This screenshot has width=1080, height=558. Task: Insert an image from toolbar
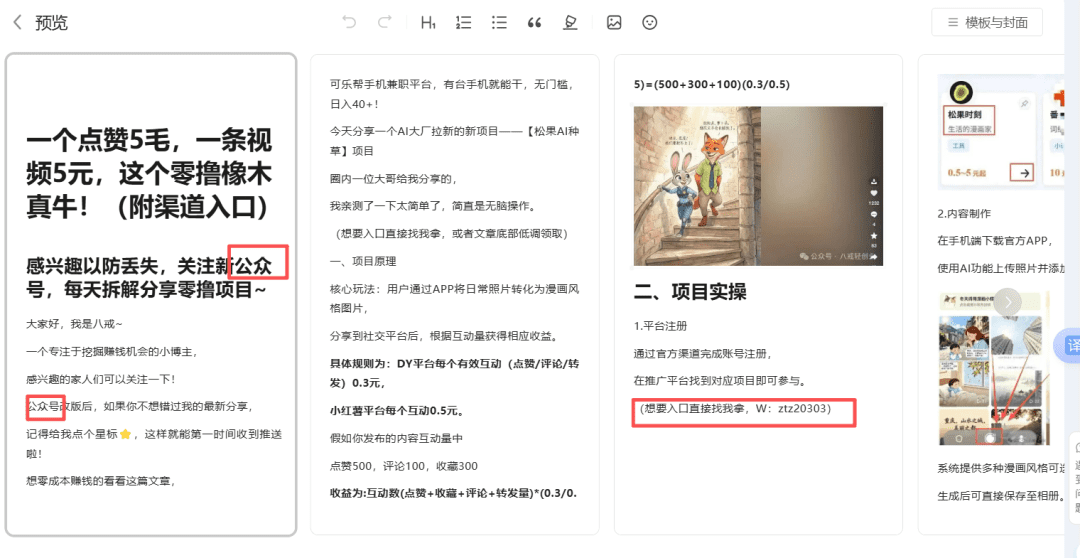pos(614,22)
